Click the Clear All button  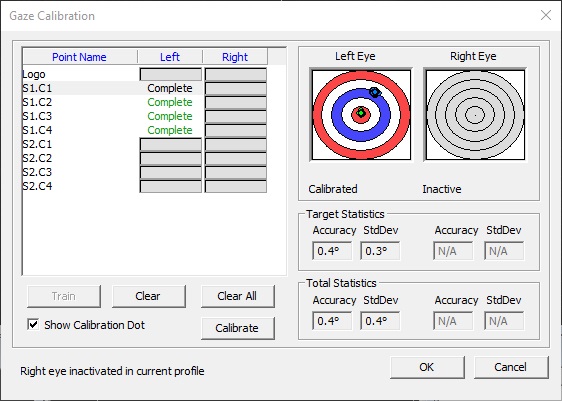(x=238, y=296)
